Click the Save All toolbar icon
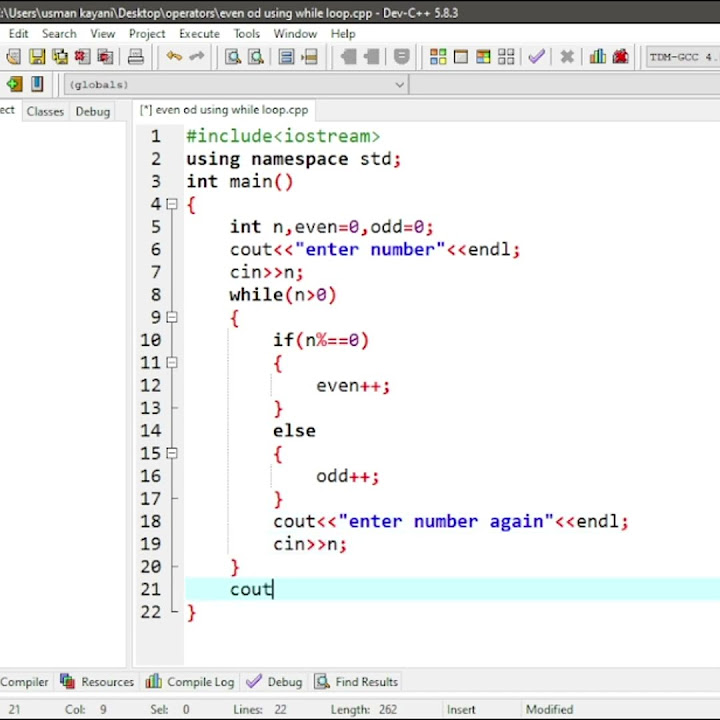Screen dimensions: 720x720 (x=60, y=57)
